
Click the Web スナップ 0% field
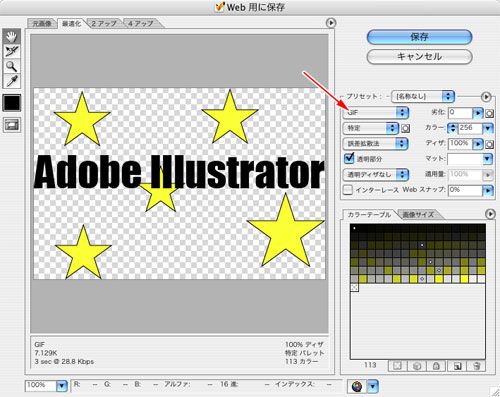click(465, 191)
